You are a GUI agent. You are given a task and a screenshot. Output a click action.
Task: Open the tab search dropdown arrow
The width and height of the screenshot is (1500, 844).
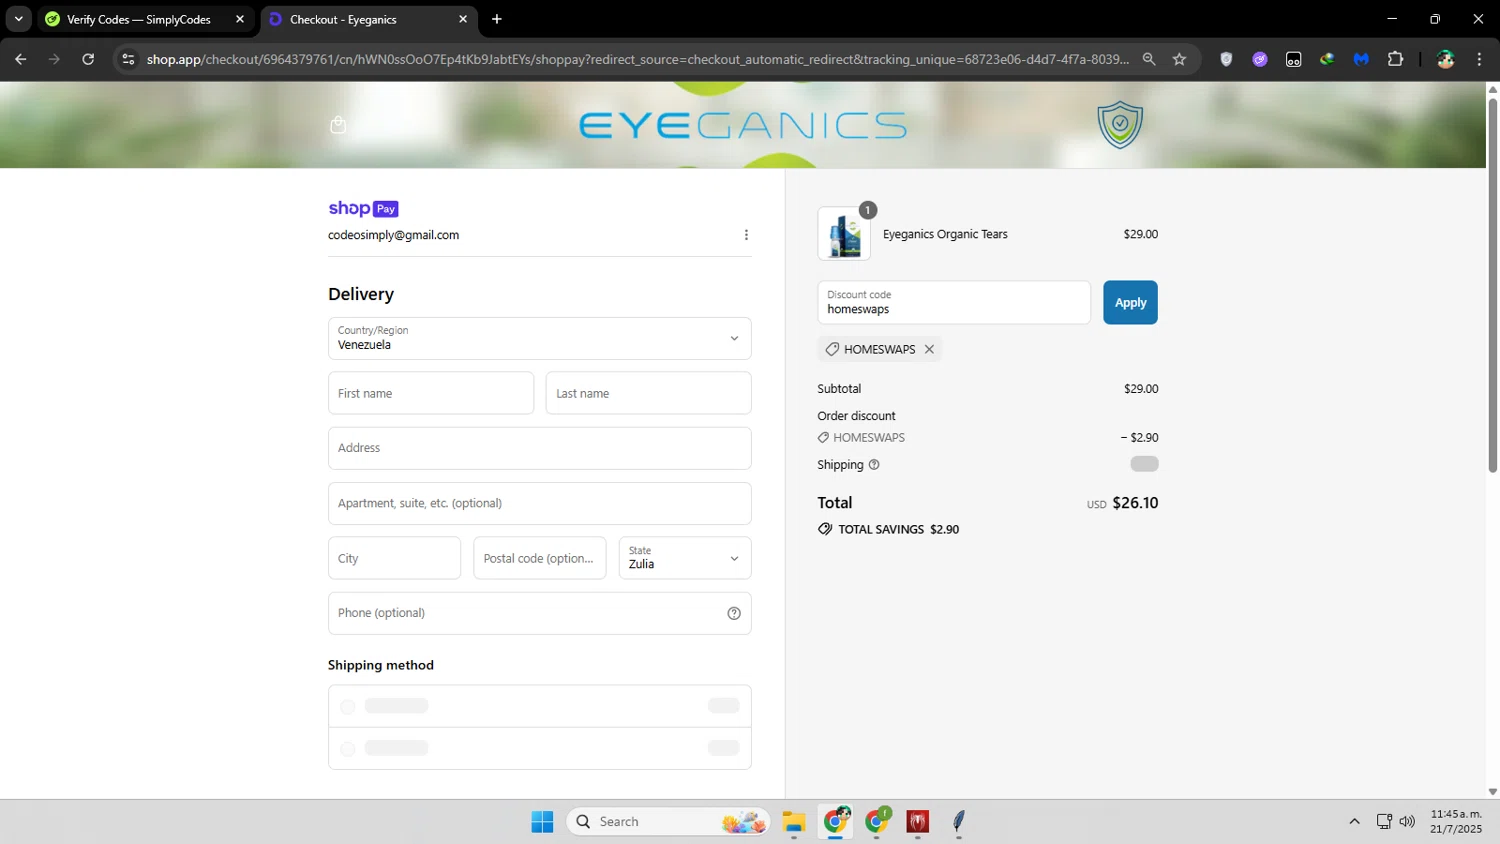coord(18,19)
